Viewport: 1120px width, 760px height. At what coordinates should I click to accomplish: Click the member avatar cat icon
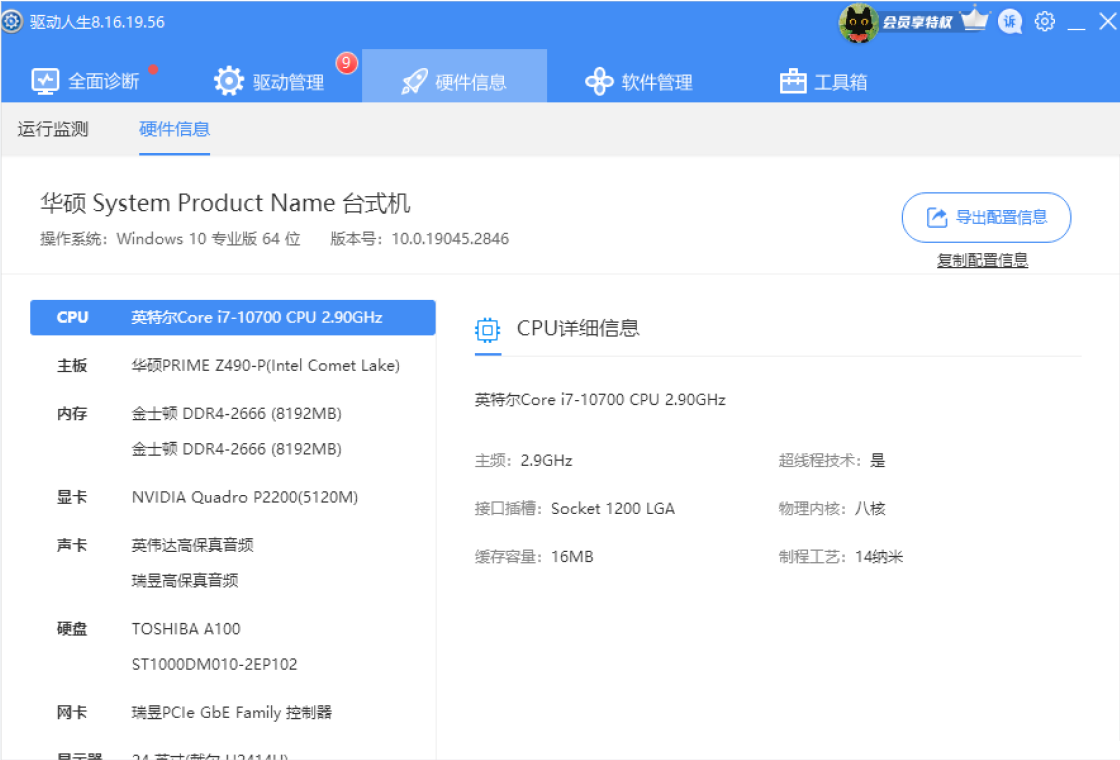(857, 22)
